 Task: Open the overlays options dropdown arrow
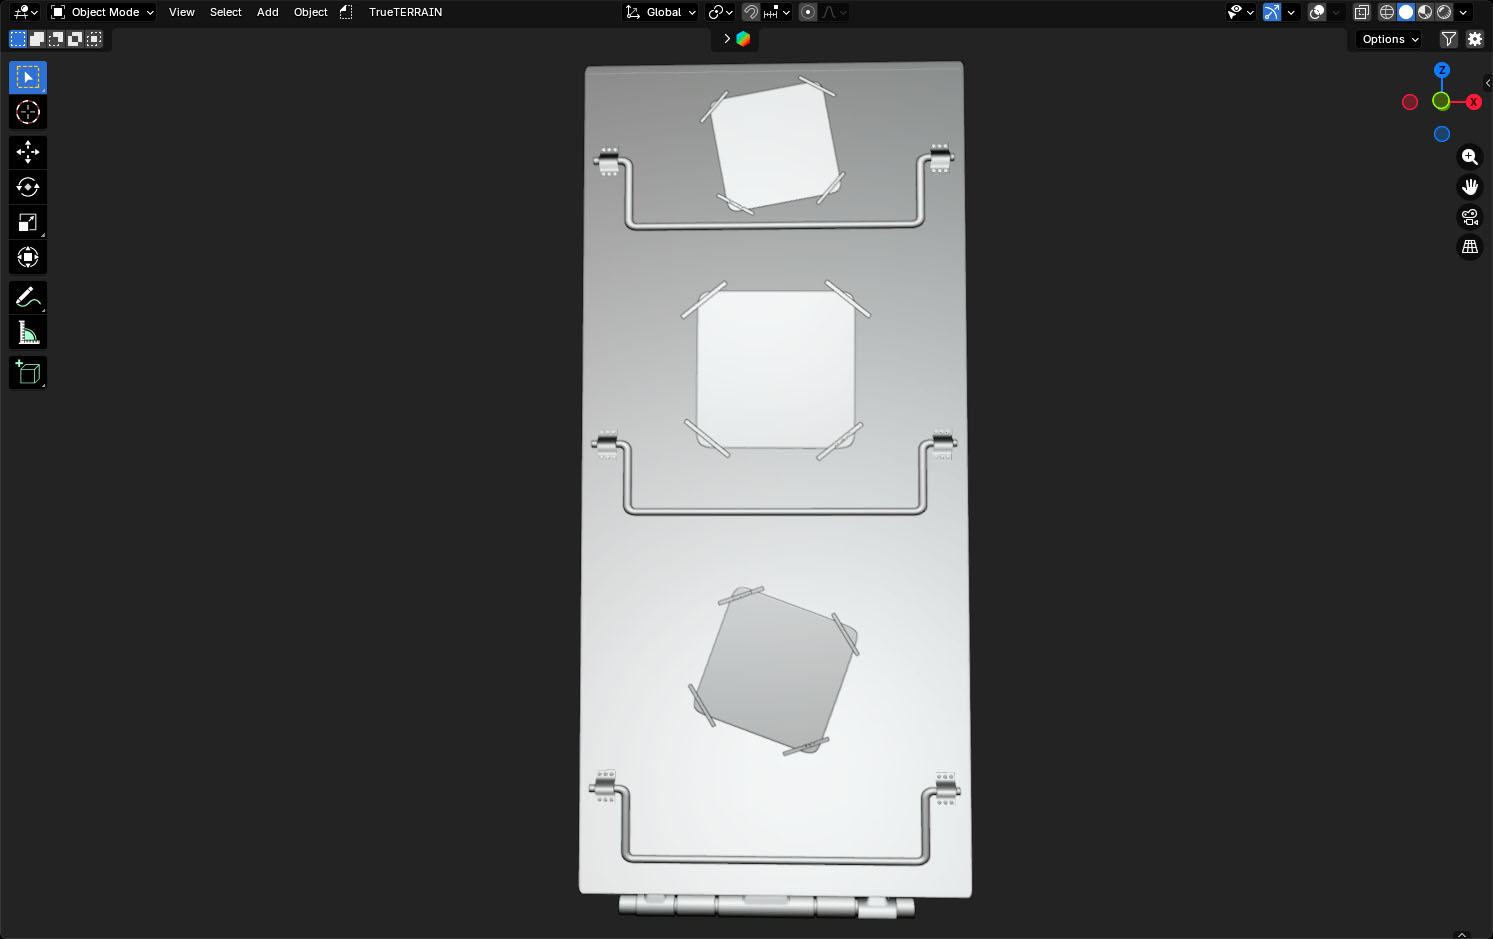point(1336,12)
